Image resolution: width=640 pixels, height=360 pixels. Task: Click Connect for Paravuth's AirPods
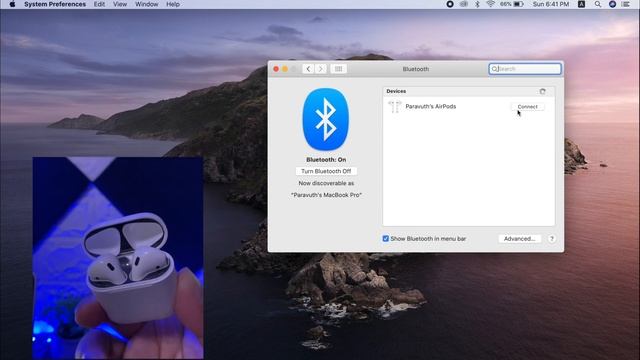coord(527,107)
